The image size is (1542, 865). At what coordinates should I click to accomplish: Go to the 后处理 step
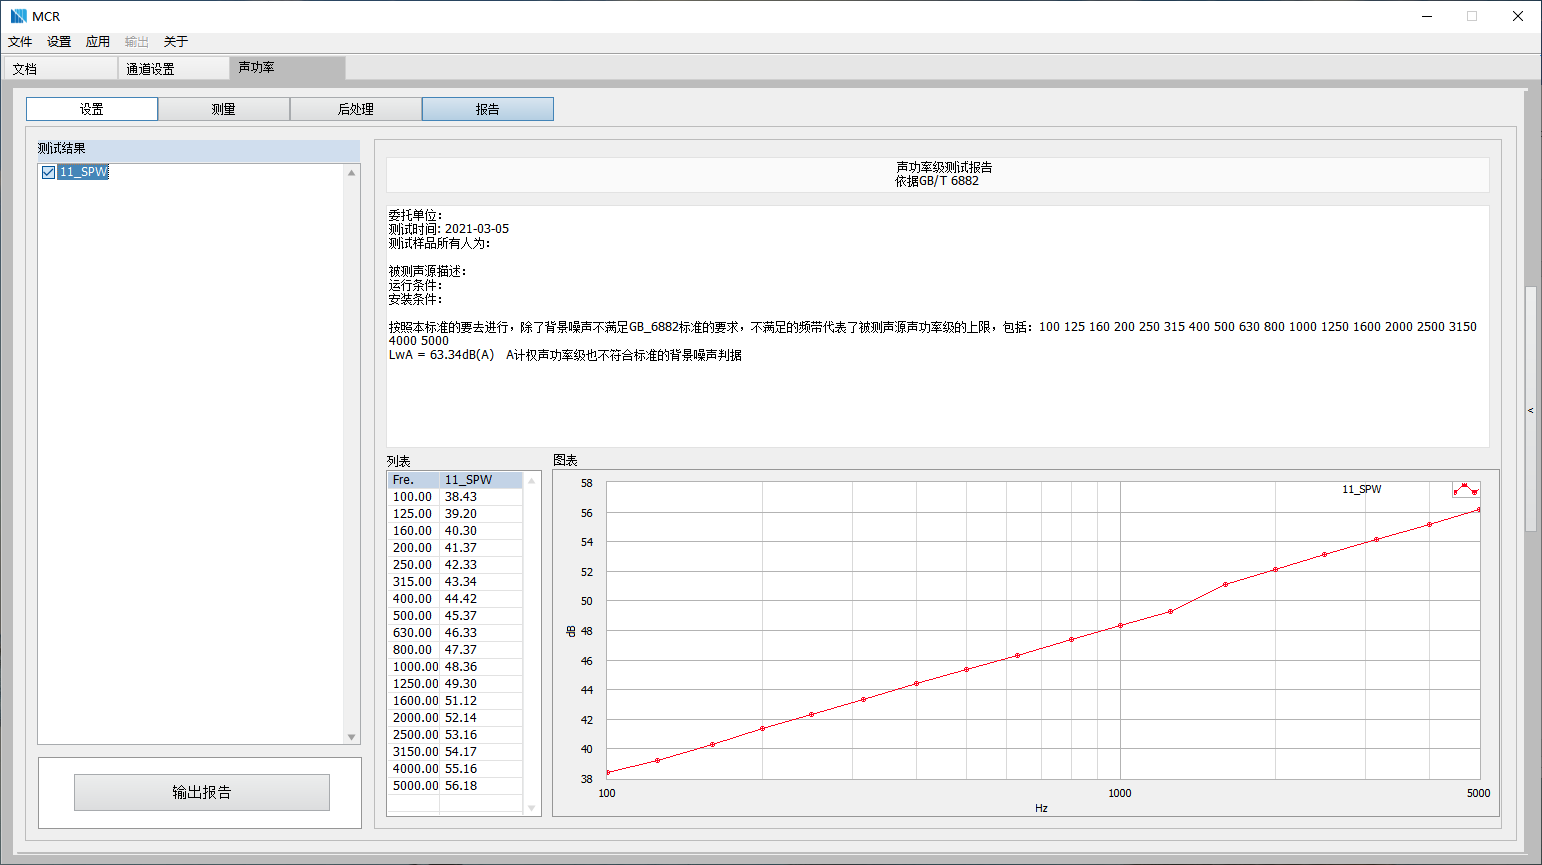pyautogui.click(x=355, y=109)
